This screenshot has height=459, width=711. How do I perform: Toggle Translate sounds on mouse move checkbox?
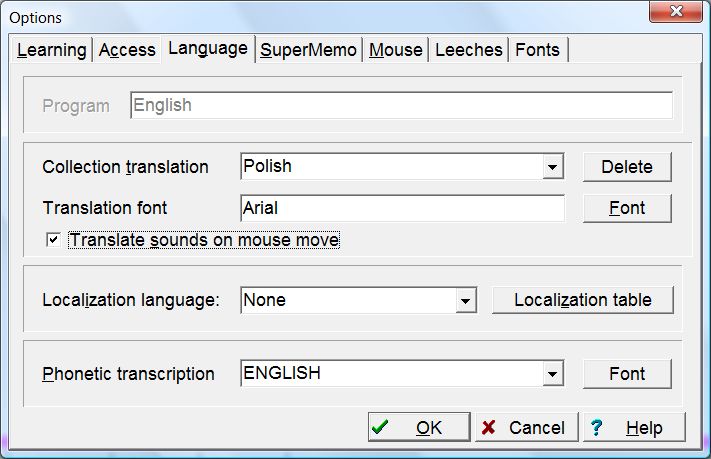pyautogui.click(x=54, y=240)
